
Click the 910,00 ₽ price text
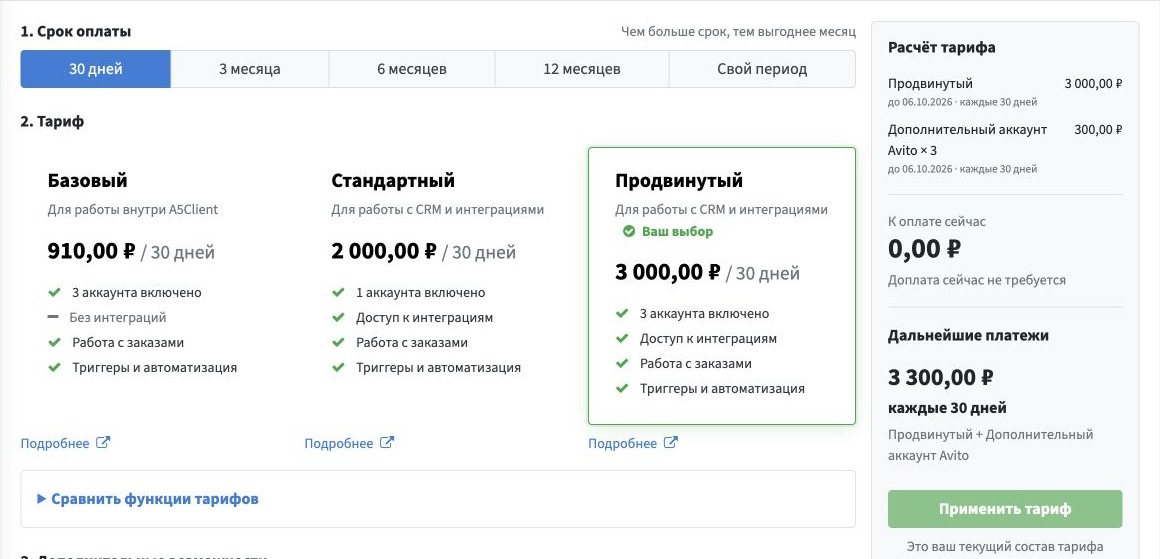pos(92,251)
